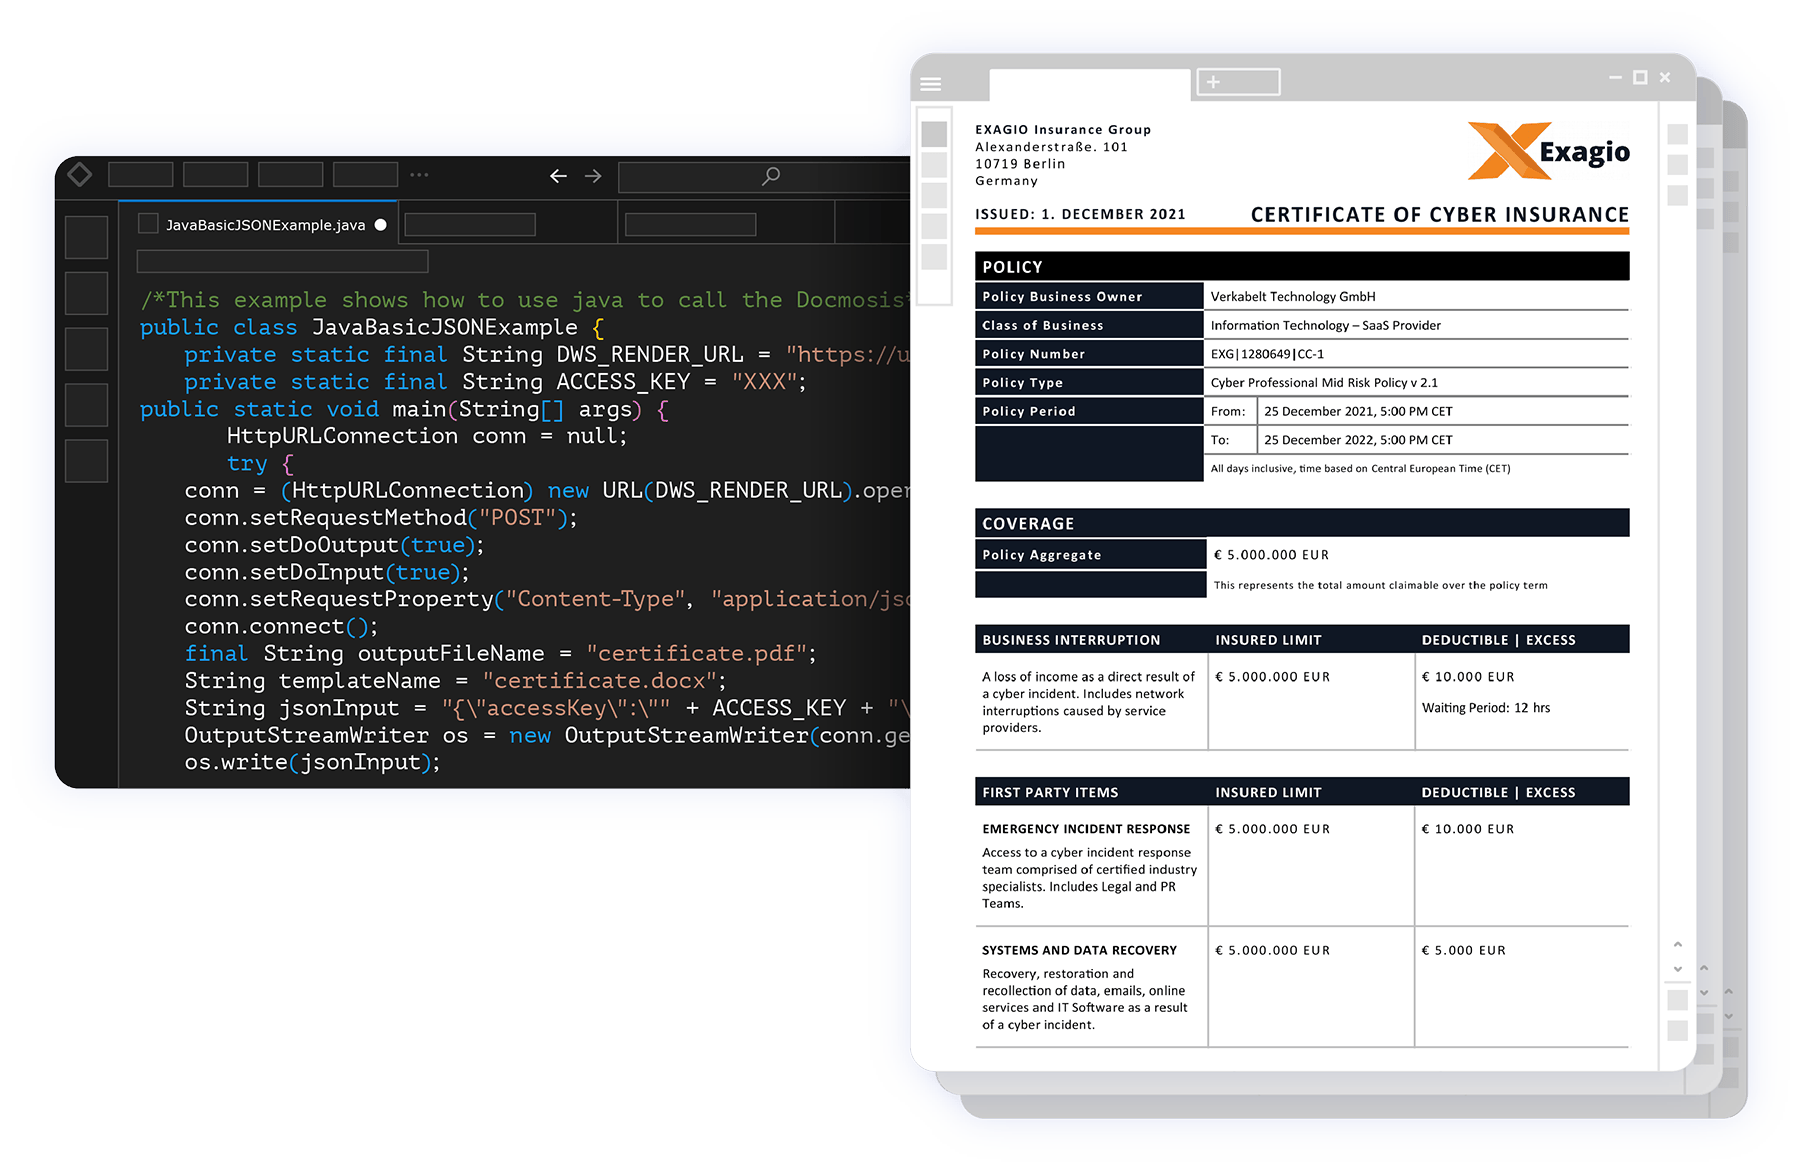Go forward with the right arrow in editor
This screenshot has width=1800, height=1172.
pyautogui.click(x=593, y=176)
